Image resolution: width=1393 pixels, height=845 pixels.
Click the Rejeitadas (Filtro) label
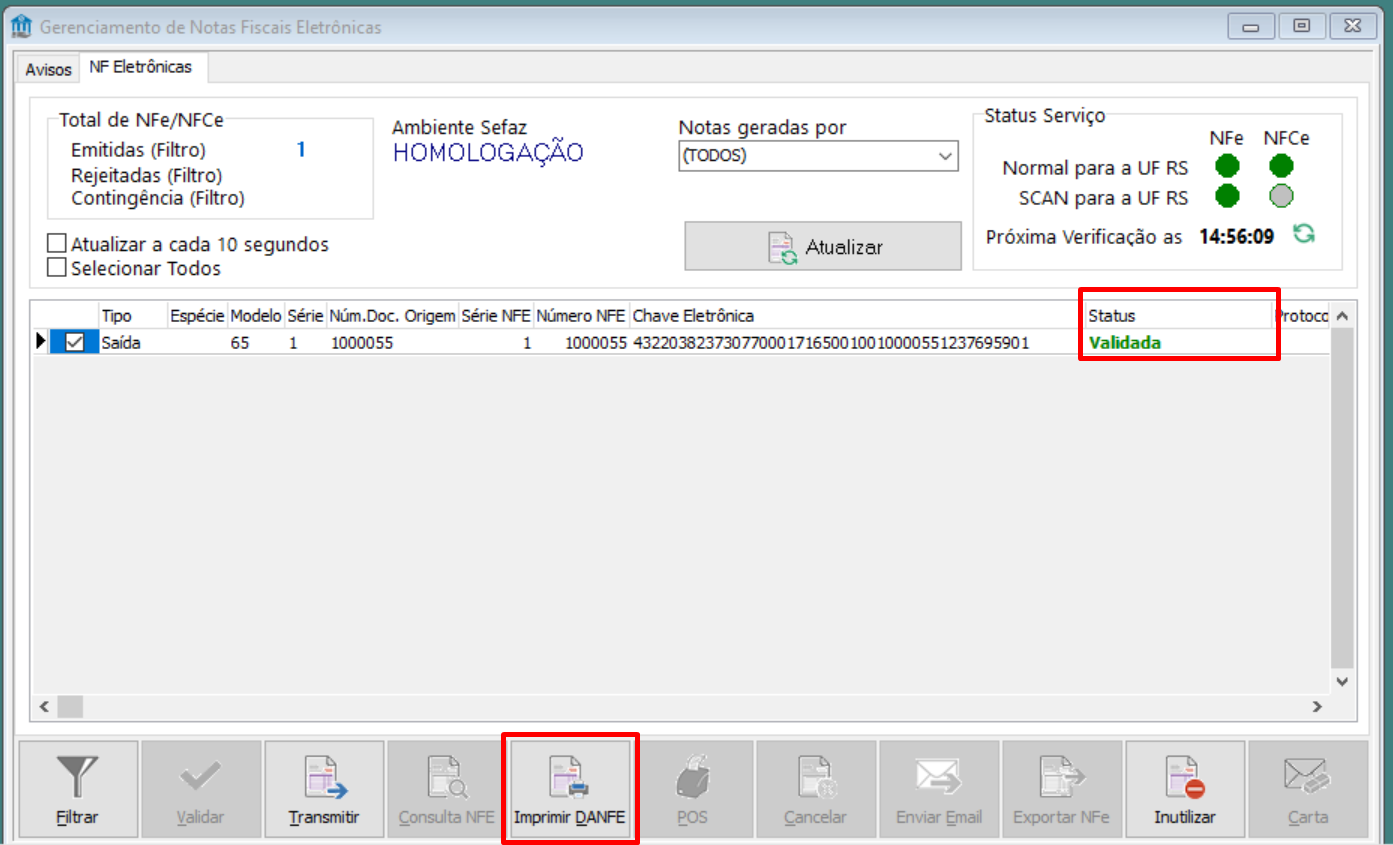click(147, 175)
